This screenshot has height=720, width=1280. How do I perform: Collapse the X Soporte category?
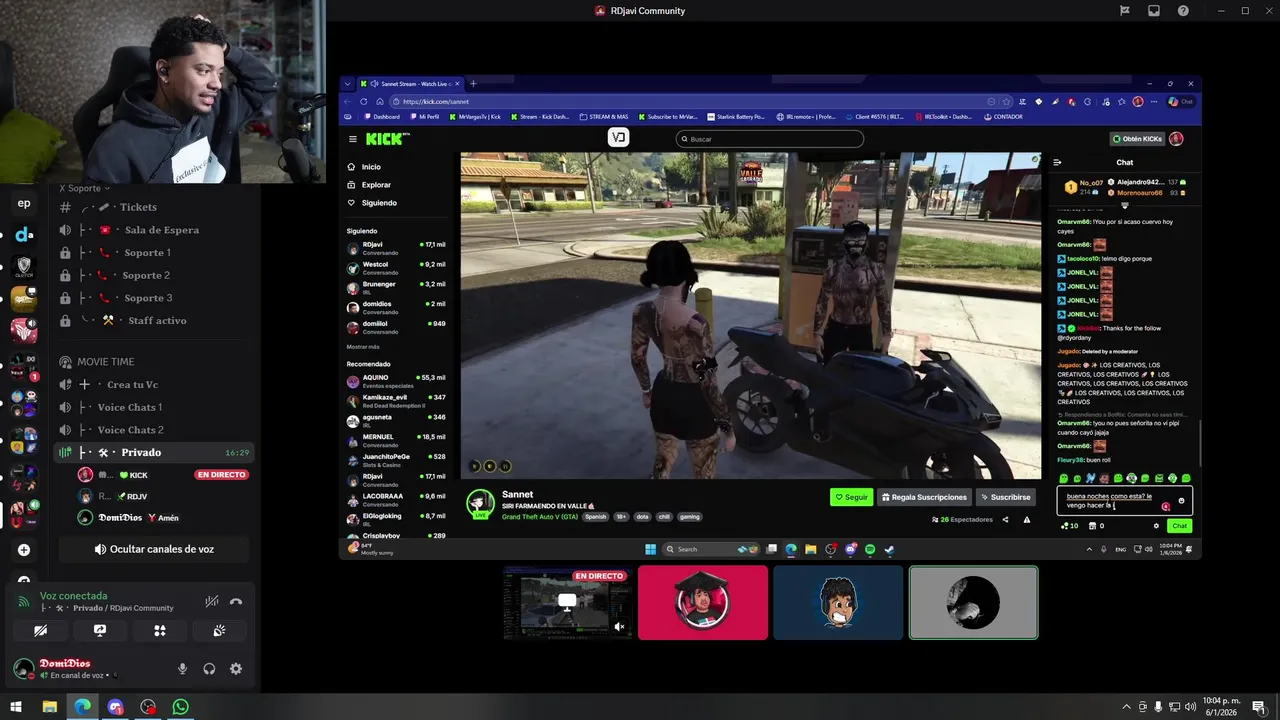pos(85,188)
